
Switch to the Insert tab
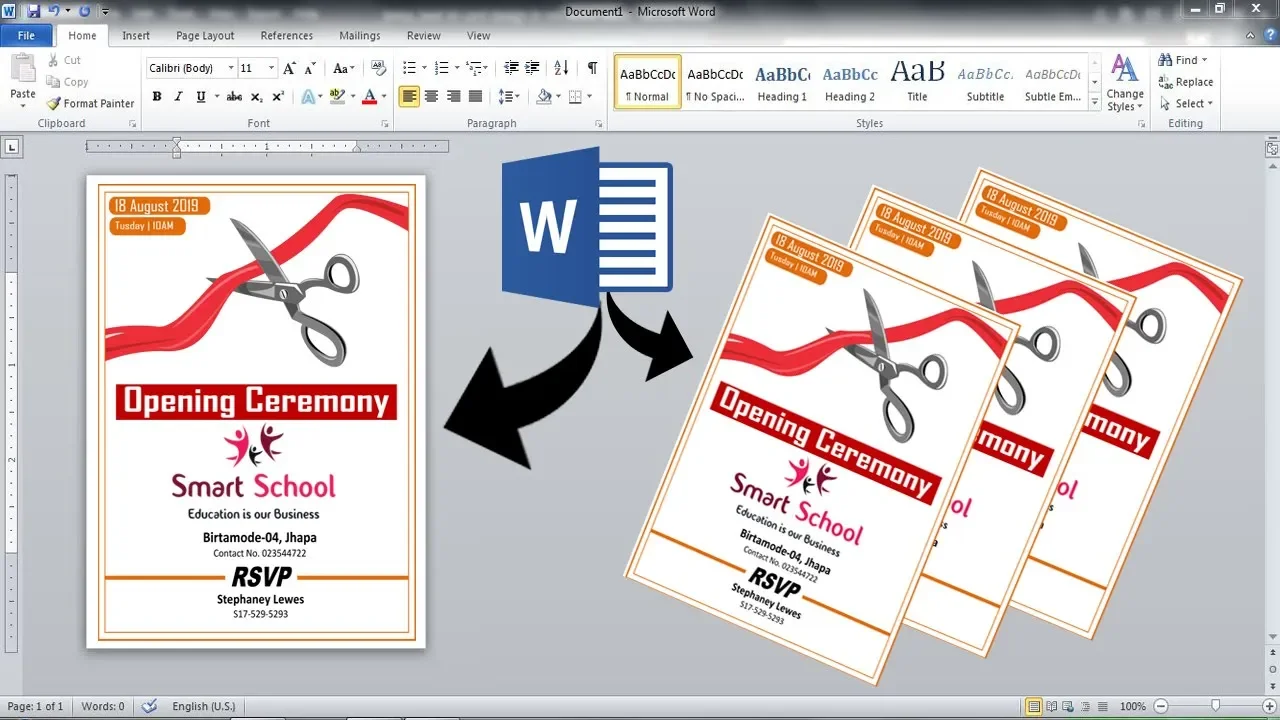136,35
